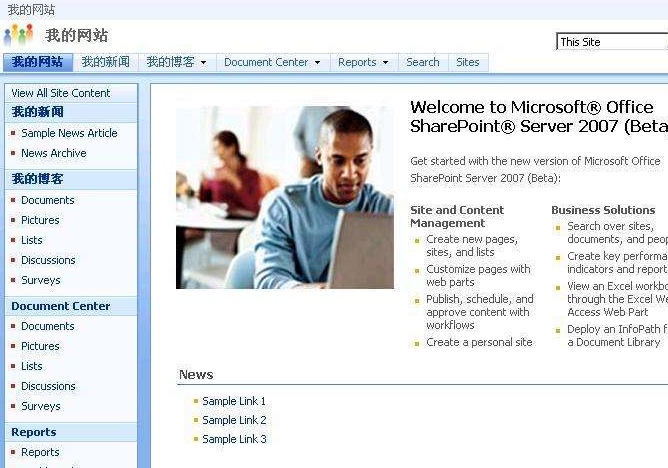Open Pictures under Document Center
The width and height of the screenshot is (668, 468).
40,346
